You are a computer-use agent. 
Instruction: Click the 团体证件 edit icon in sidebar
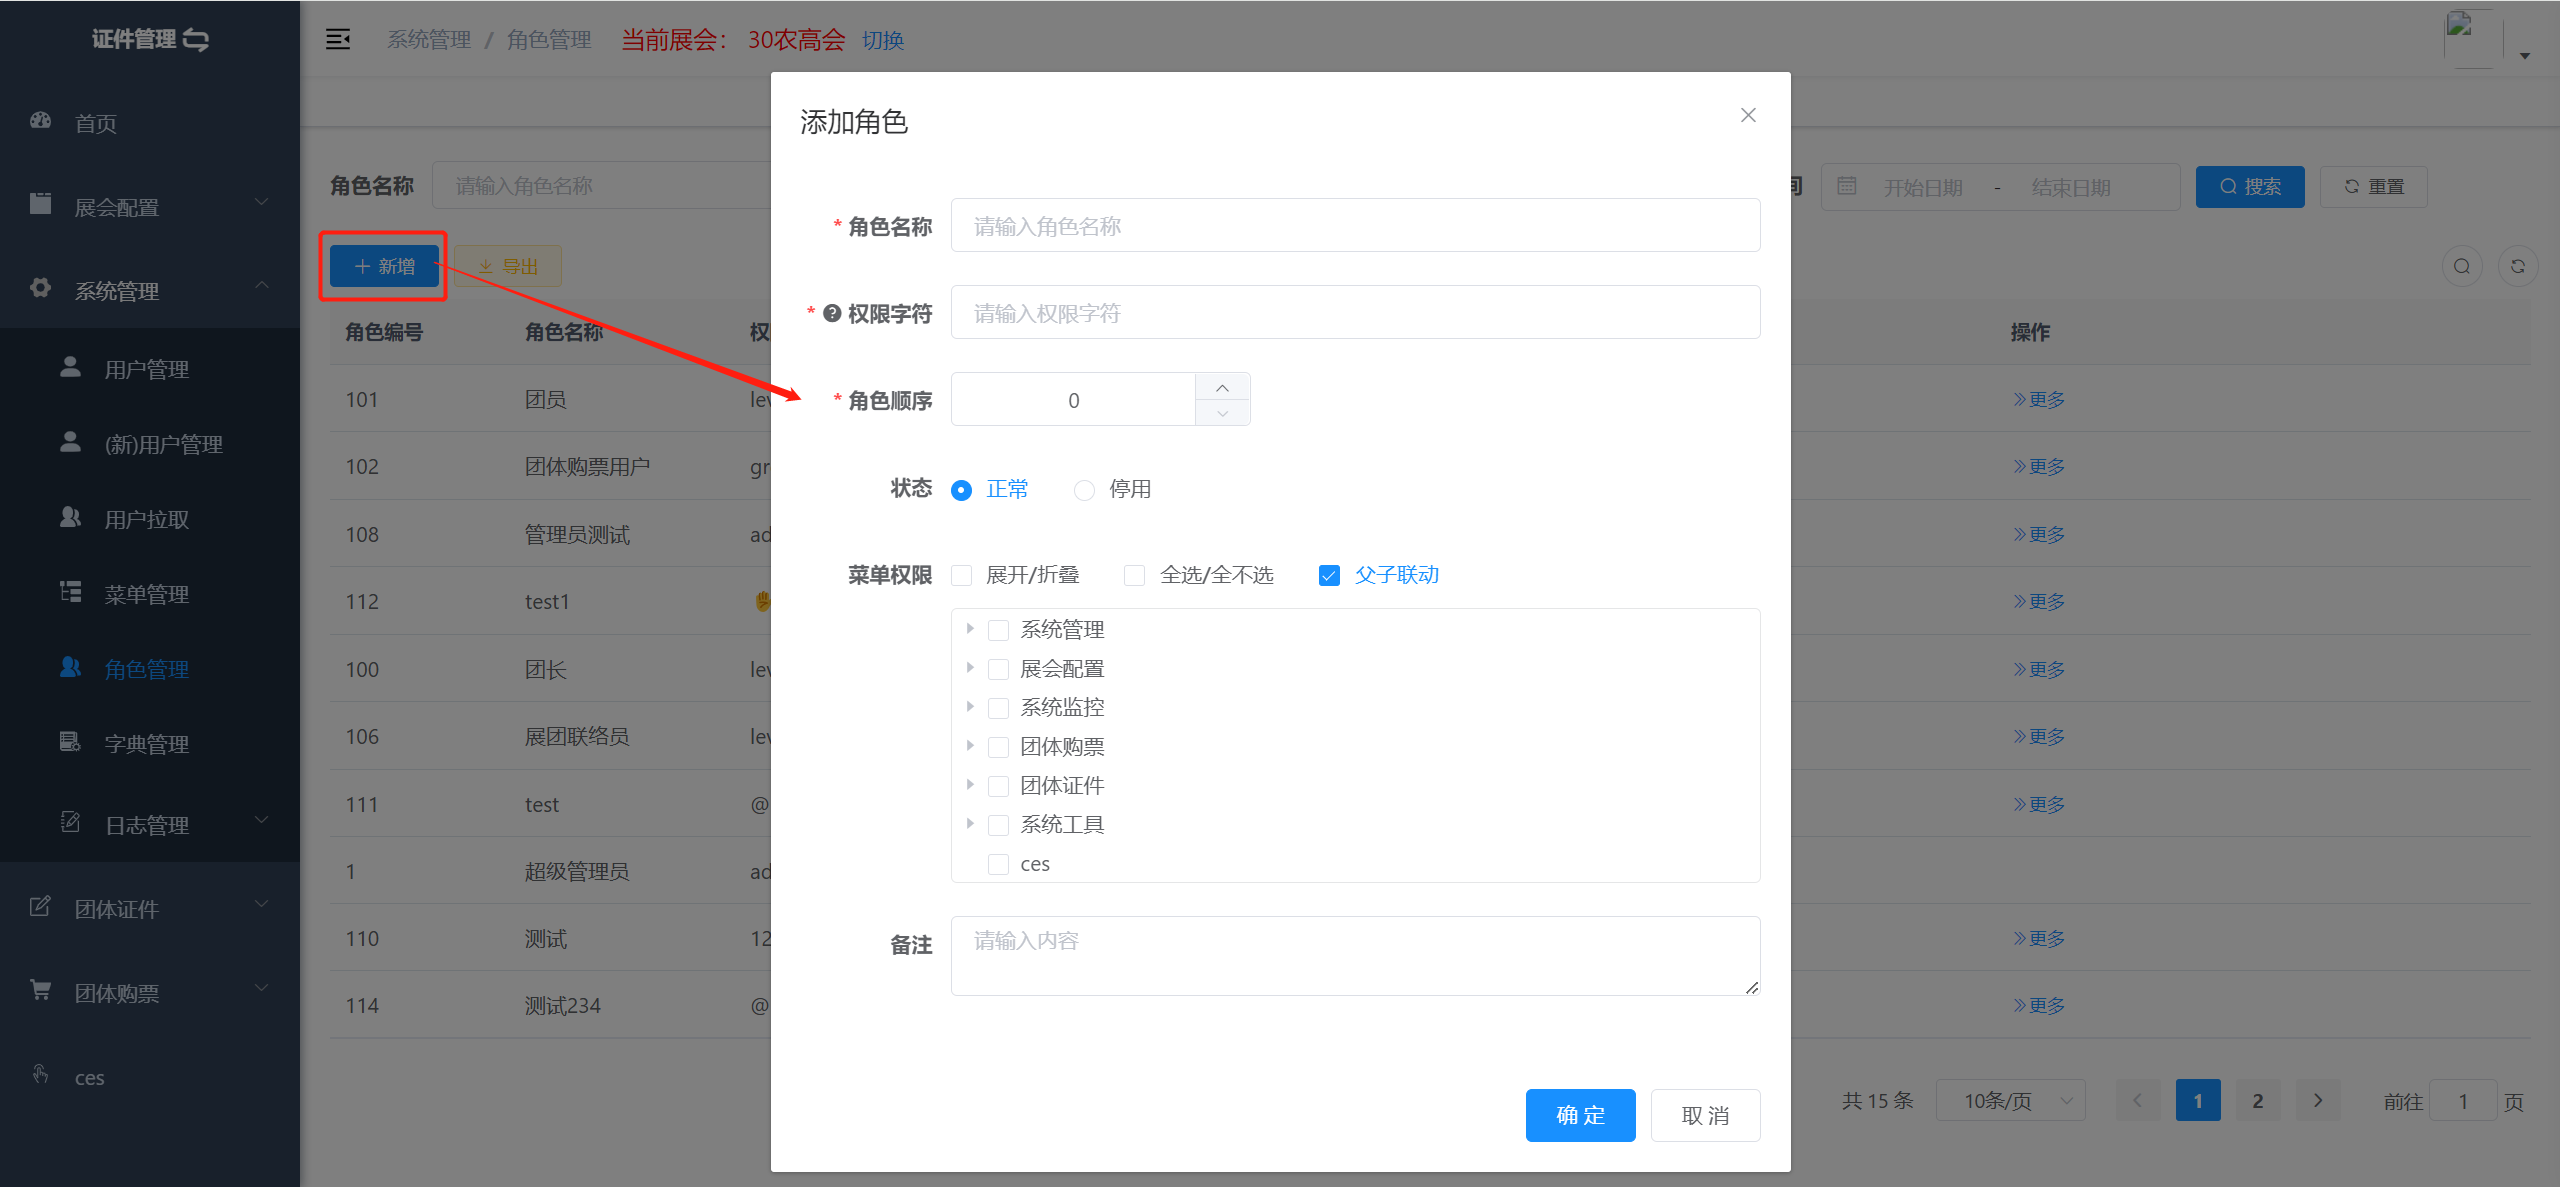pos(41,906)
